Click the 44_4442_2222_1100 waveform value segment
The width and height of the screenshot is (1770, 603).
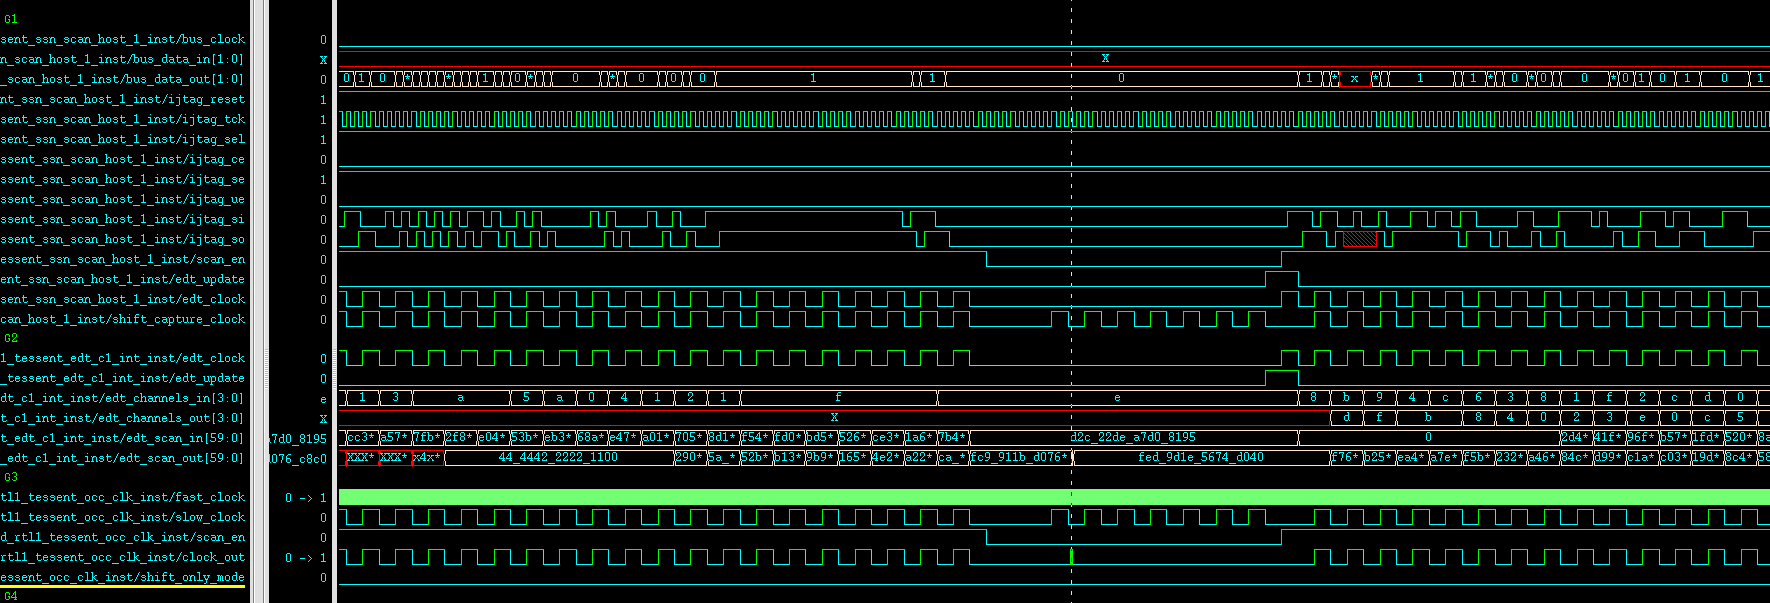(558, 457)
